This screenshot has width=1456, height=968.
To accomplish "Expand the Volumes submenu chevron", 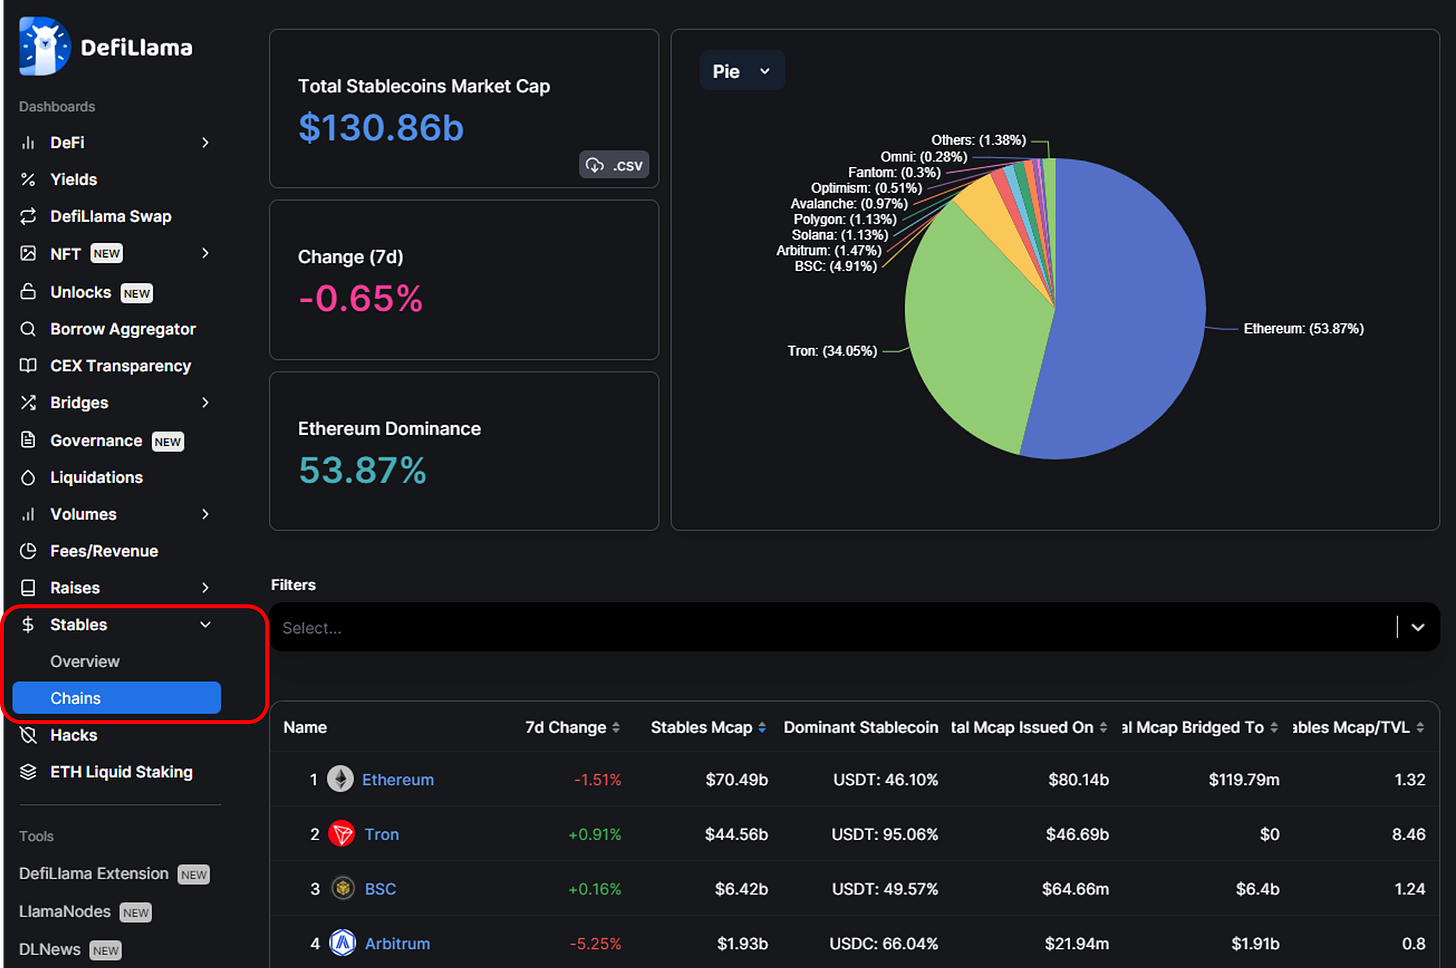I will (x=205, y=514).
